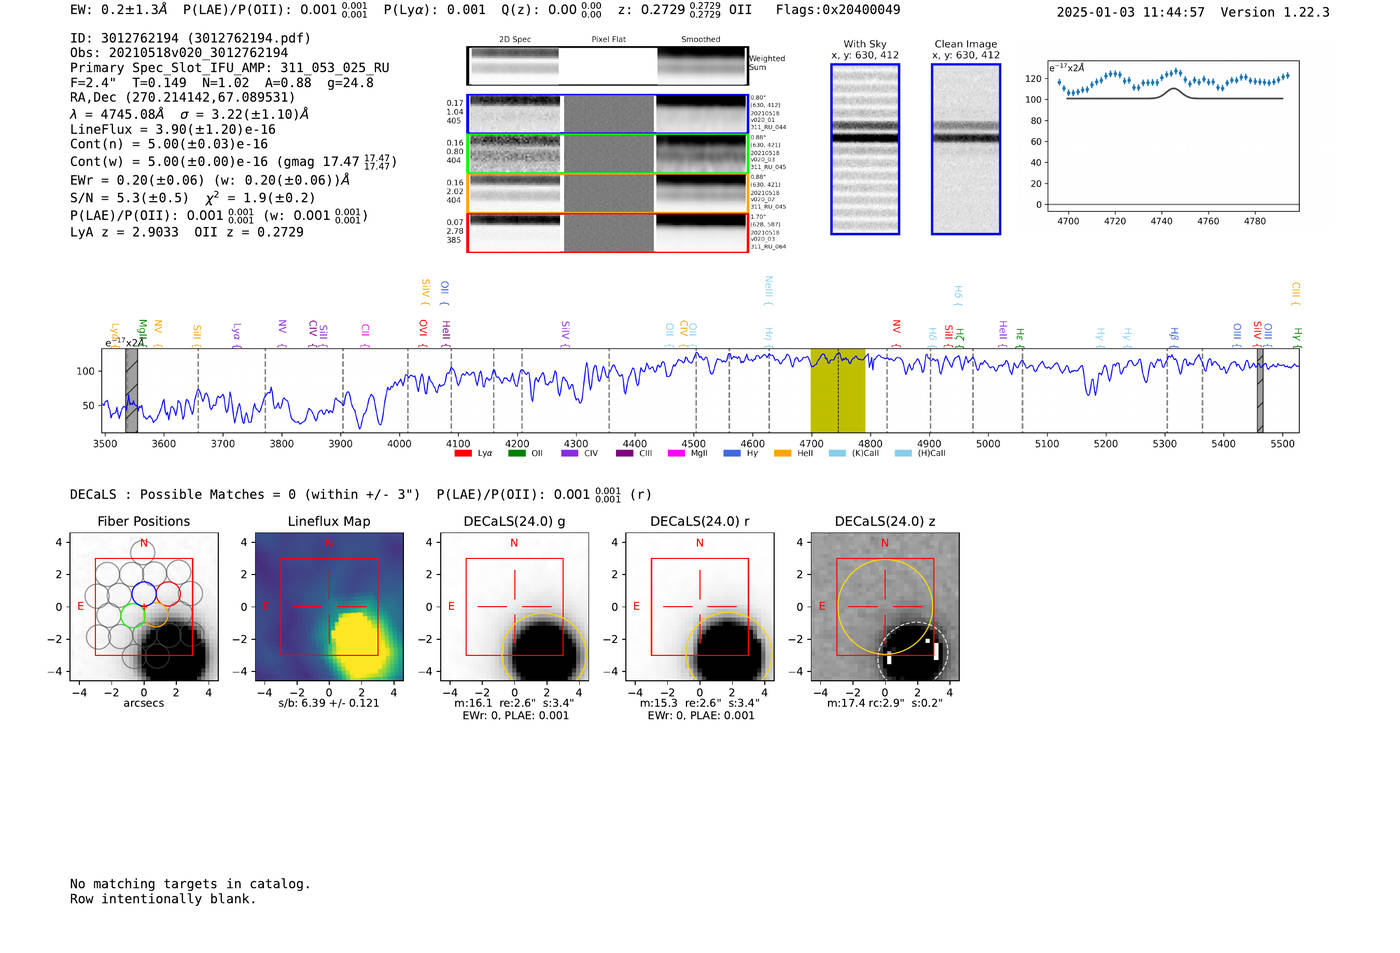Click the 'm:17.4 rc:2.9" s:0.2"' caption

(885, 703)
